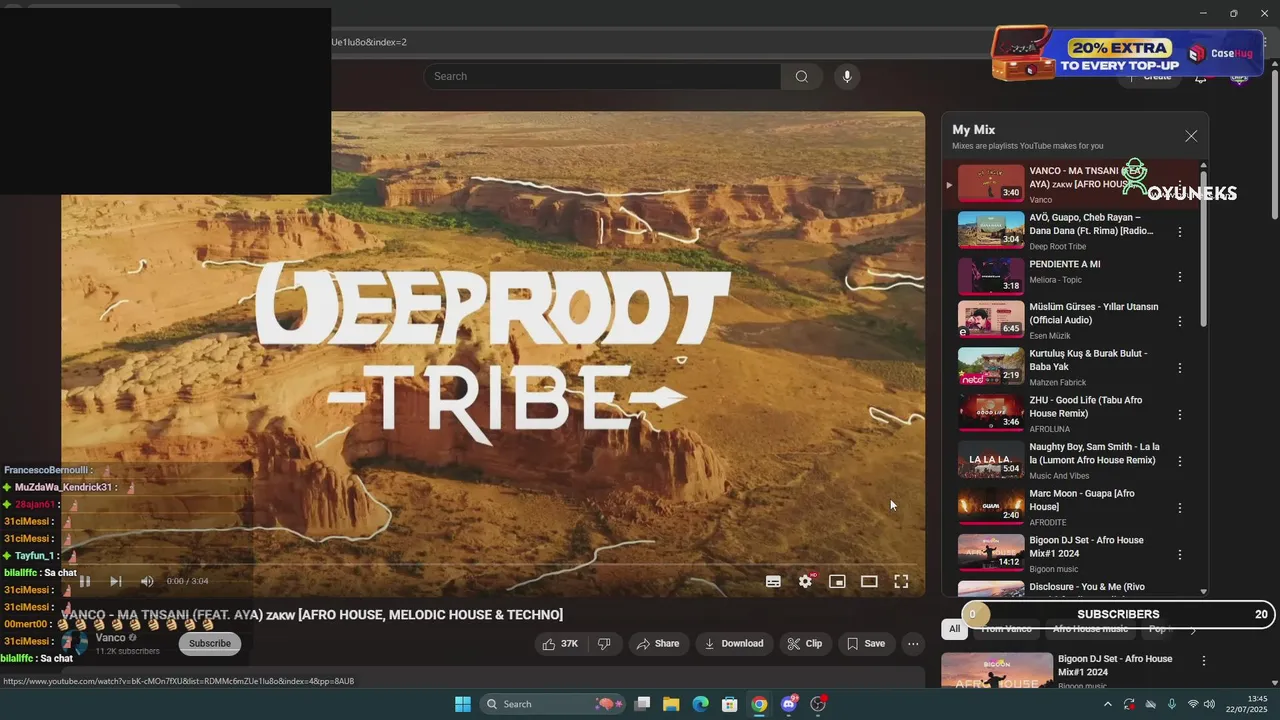Save the video to a playlist
This screenshot has height=720, width=1280.
click(x=866, y=644)
